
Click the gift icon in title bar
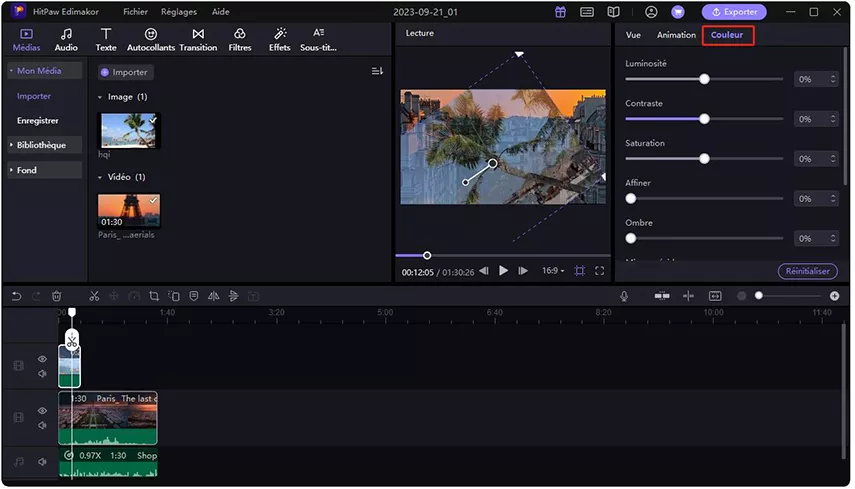[x=561, y=12]
